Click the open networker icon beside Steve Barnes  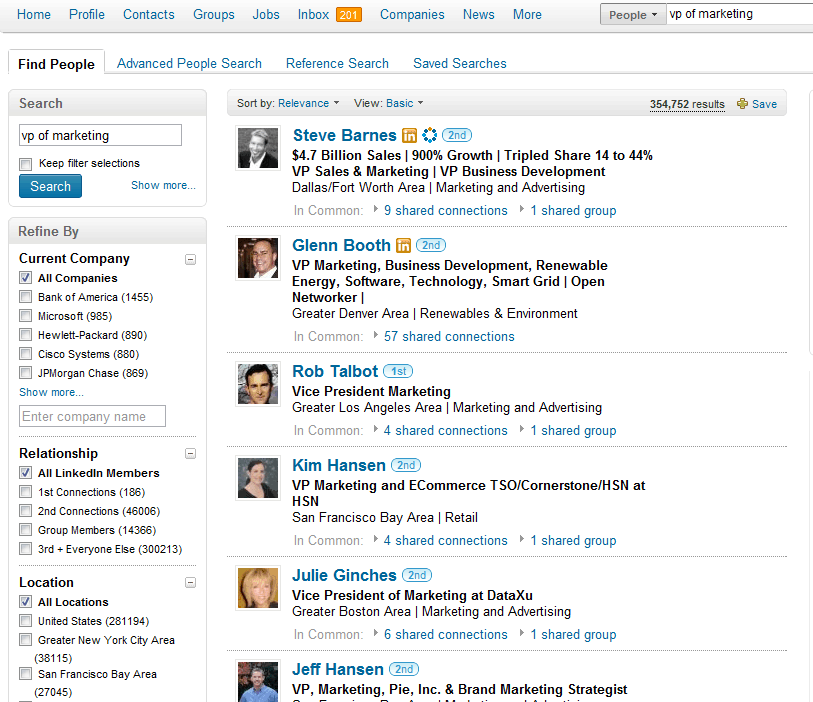[429, 135]
